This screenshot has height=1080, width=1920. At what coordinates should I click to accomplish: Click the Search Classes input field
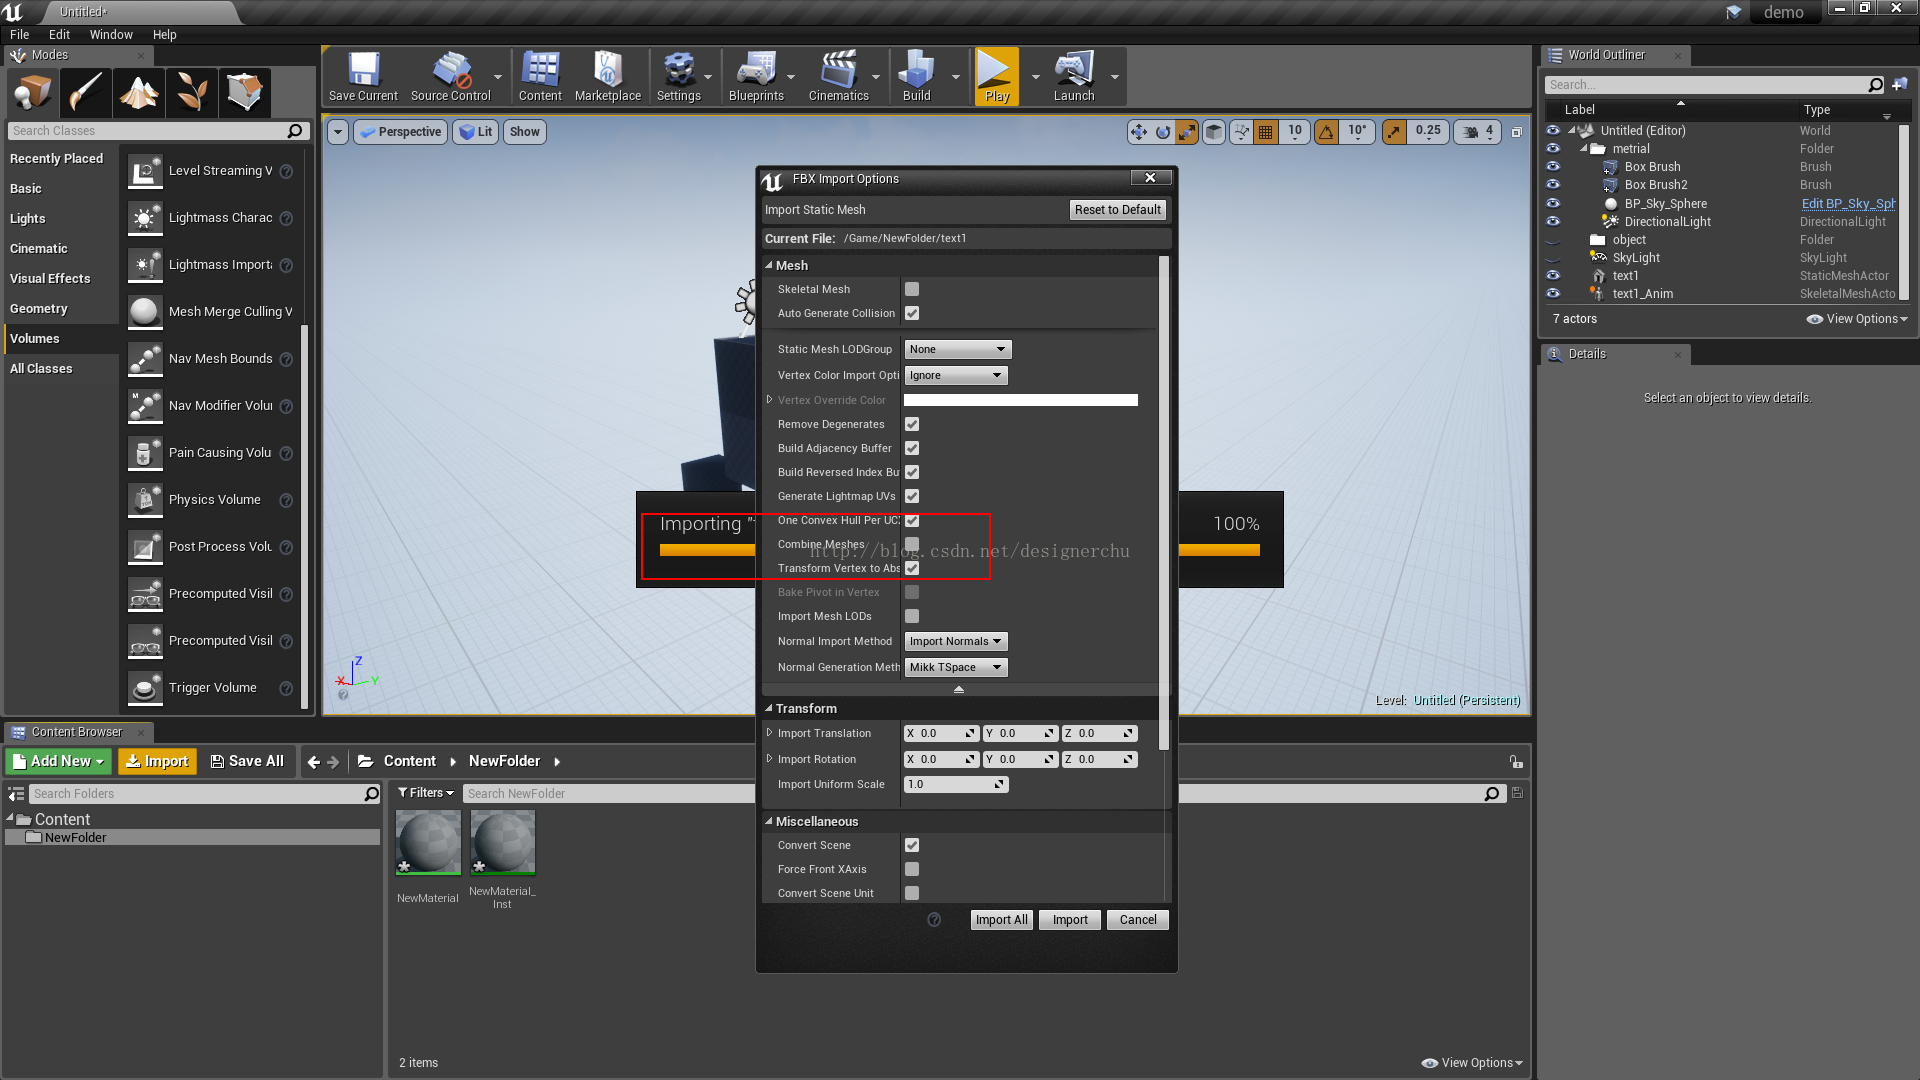[x=158, y=131]
